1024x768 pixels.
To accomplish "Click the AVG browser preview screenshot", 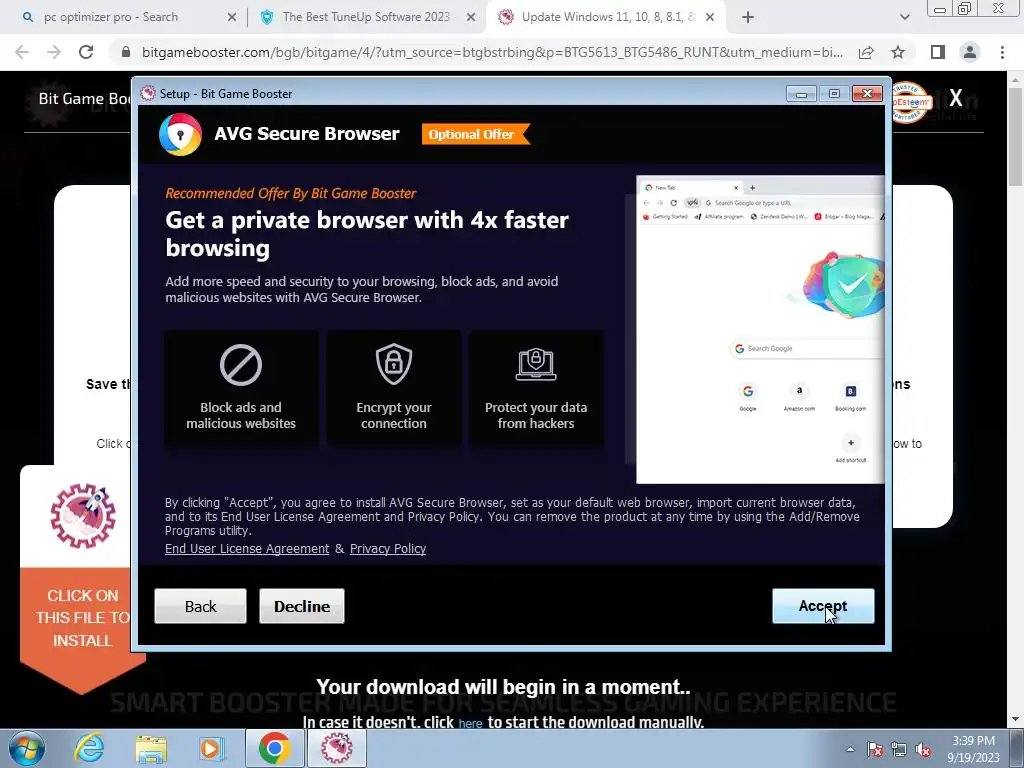I will point(760,330).
